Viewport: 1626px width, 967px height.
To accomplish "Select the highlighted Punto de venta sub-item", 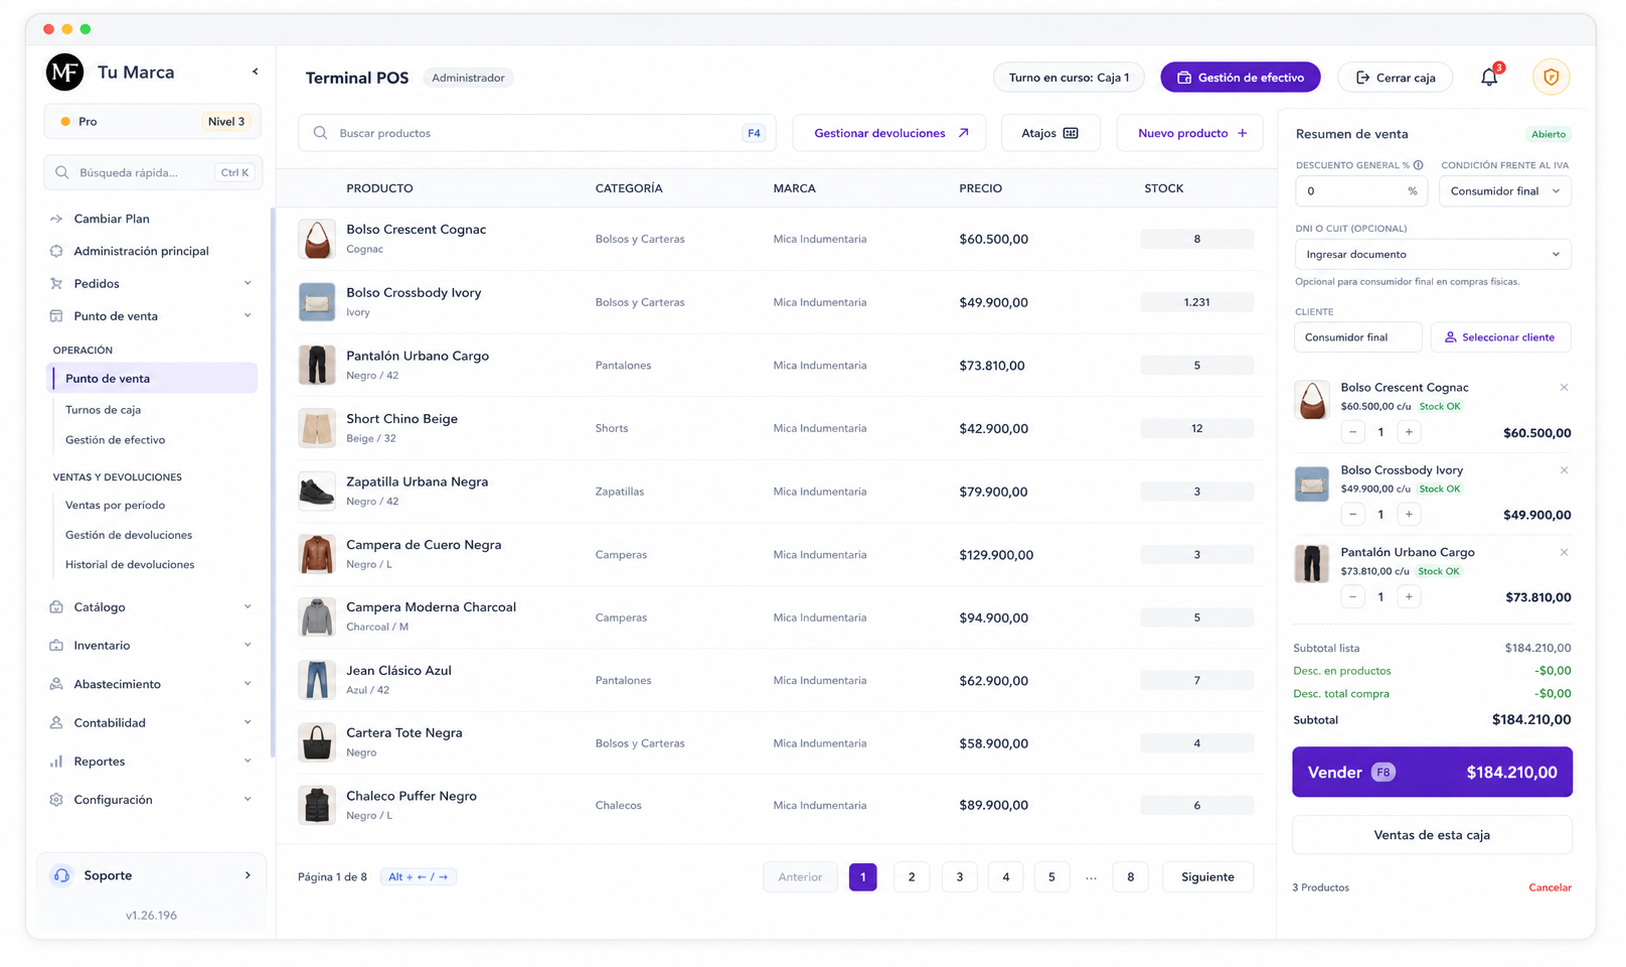I will (x=154, y=378).
